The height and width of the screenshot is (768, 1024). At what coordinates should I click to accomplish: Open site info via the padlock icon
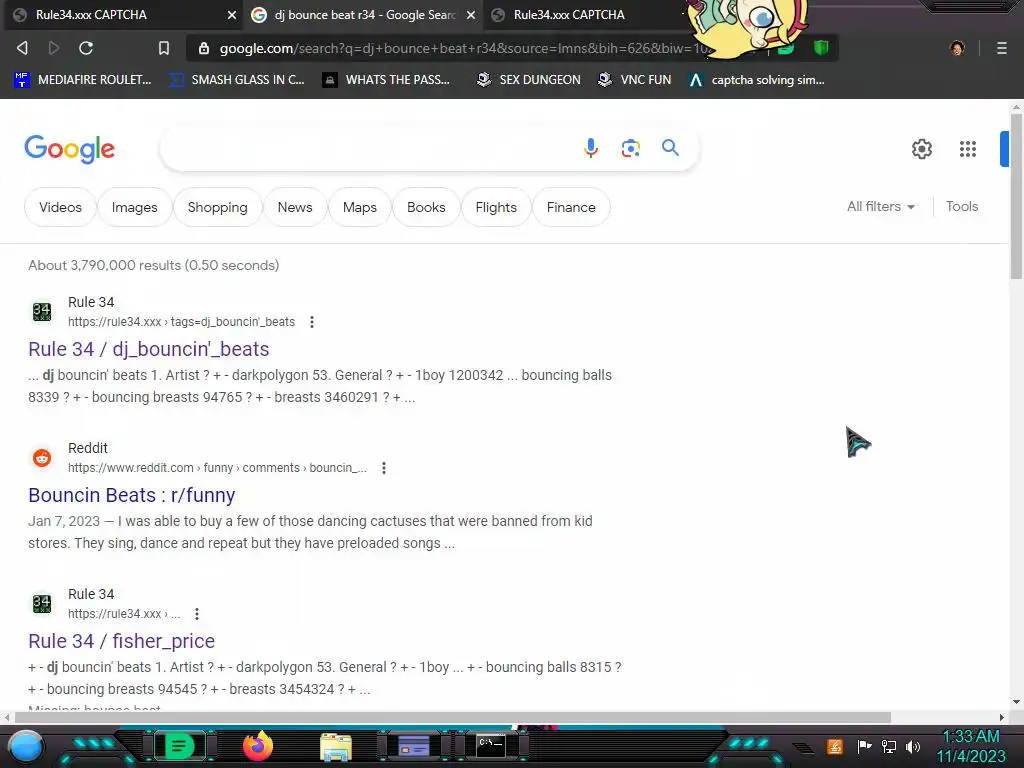(204, 48)
